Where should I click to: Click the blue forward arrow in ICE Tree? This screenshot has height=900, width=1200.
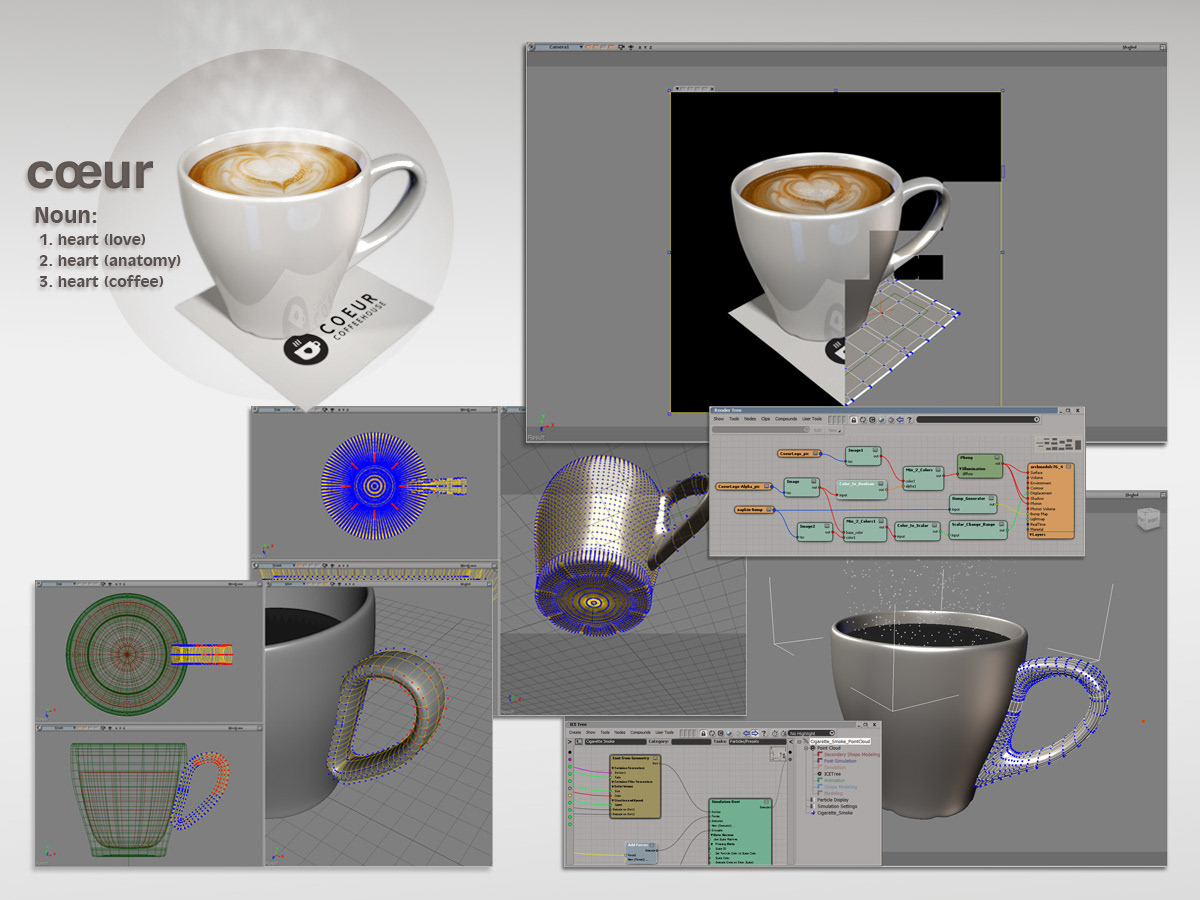pos(755,733)
